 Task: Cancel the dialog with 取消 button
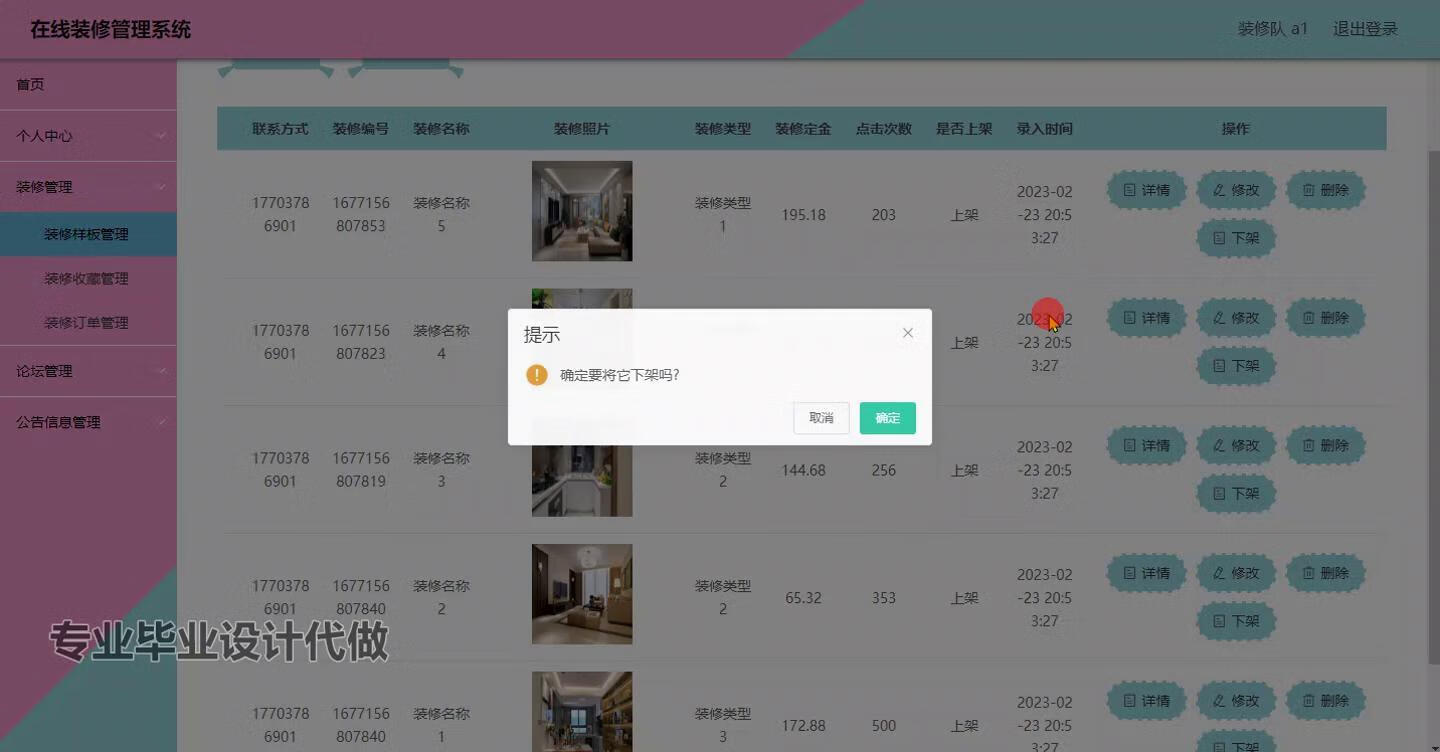821,418
